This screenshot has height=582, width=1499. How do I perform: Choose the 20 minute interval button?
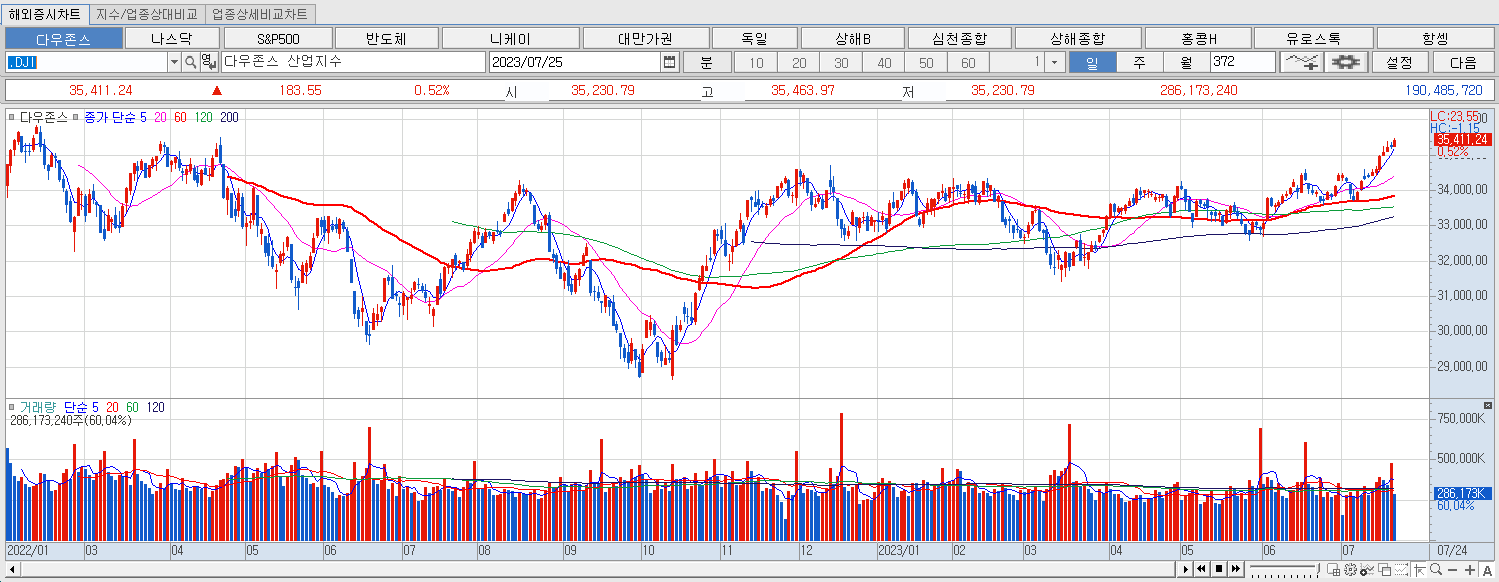(799, 62)
